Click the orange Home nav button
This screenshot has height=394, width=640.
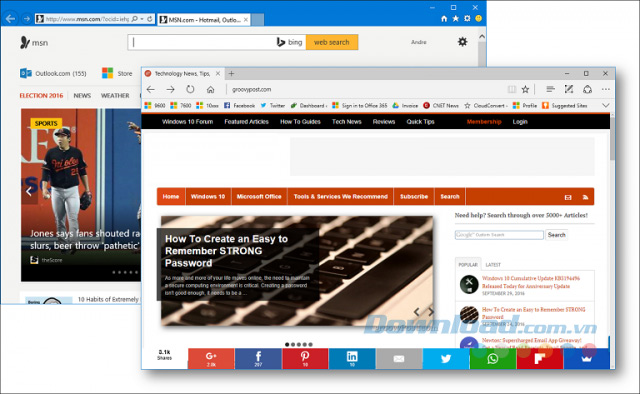[x=171, y=196]
